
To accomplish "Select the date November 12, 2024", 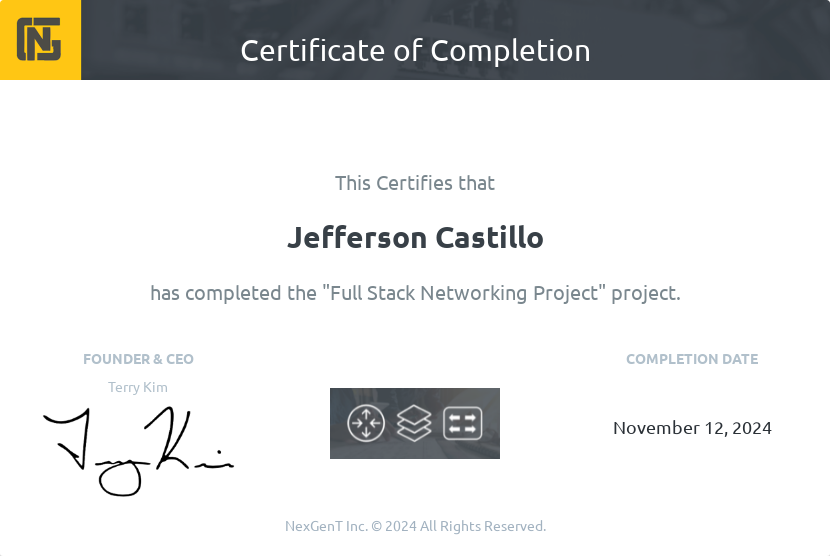I will click(x=692, y=428).
